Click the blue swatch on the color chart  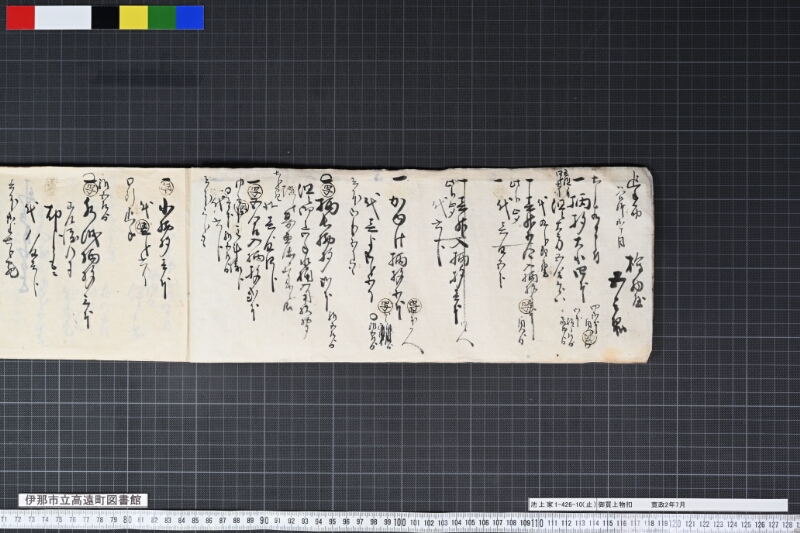[190, 18]
